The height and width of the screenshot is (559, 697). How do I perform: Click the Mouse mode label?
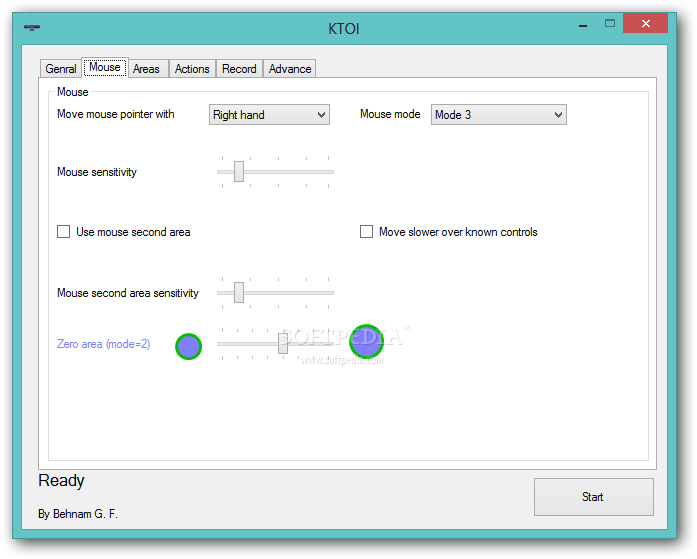pyautogui.click(x=390, y=114)
